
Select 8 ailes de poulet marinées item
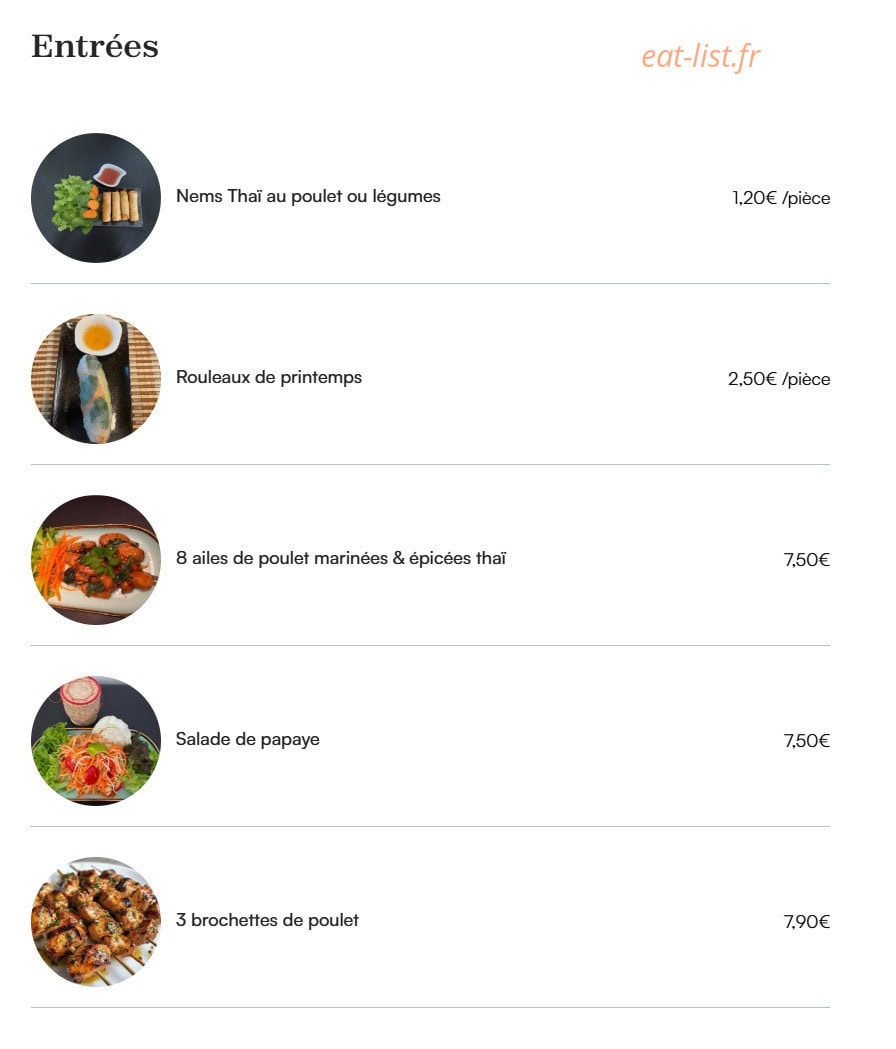[341, 558]
